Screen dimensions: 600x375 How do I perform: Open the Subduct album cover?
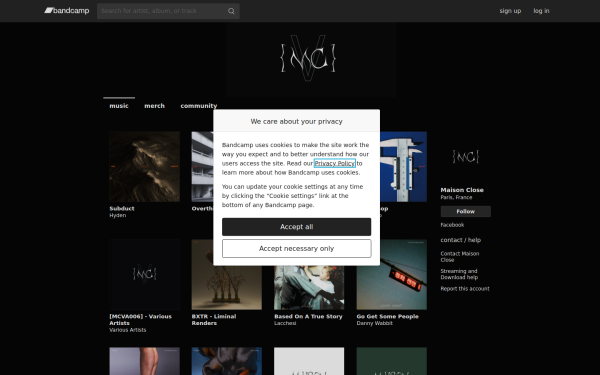pos(144,166)
